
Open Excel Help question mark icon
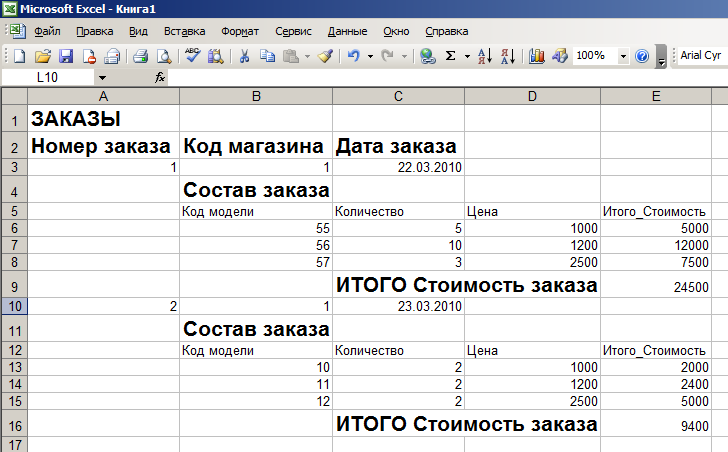[x=642, y=56]
